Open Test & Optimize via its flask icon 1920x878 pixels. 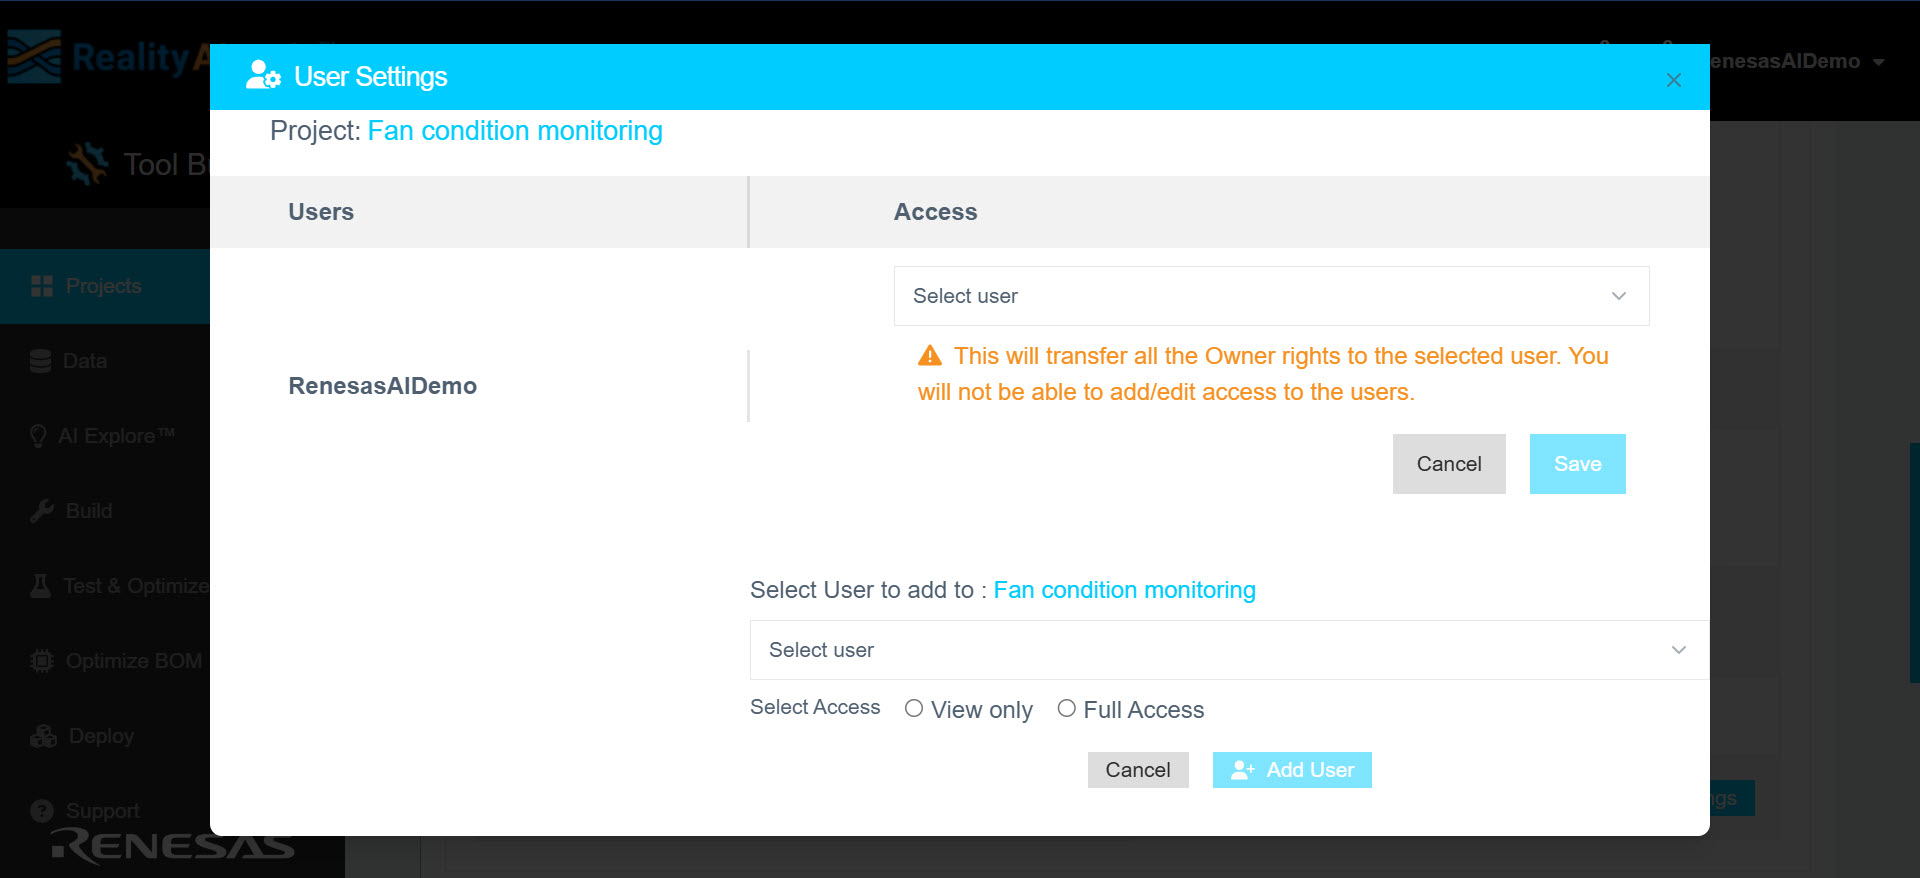pos(40,585)
